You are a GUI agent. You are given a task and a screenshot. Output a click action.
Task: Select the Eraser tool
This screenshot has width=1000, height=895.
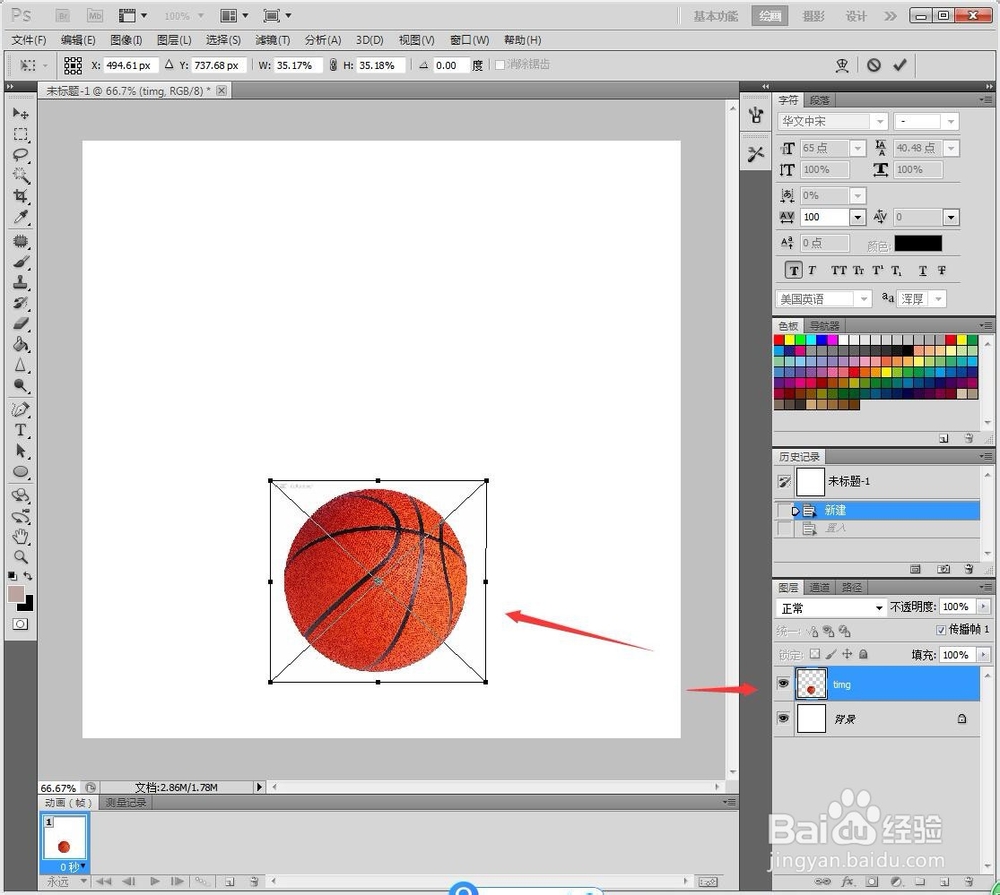tap(20, 323)
